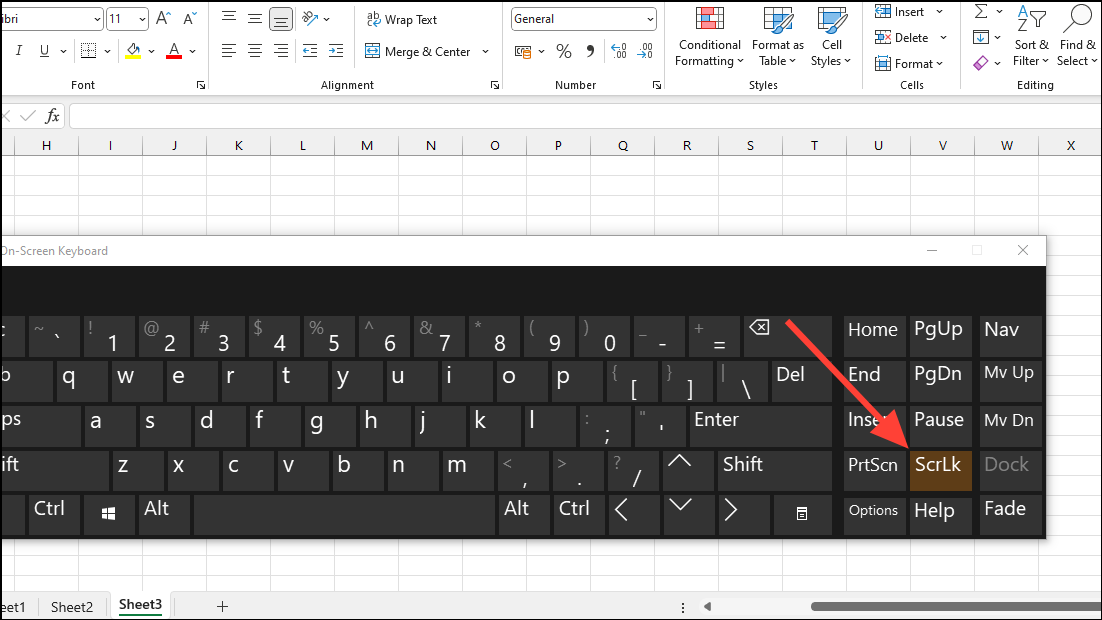
Task: Toggle italic formatting
Action: (19, 50)
